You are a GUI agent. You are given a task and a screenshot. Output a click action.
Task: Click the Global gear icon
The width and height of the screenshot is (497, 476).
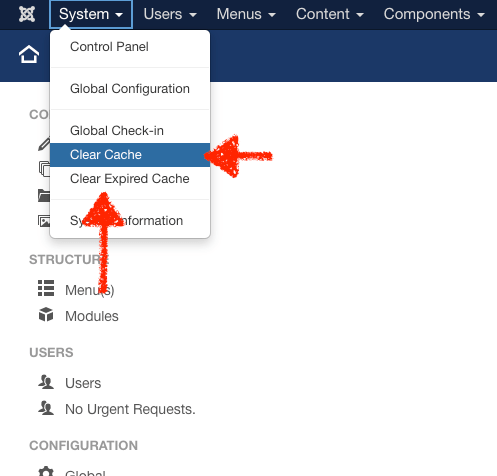(46, 471)
